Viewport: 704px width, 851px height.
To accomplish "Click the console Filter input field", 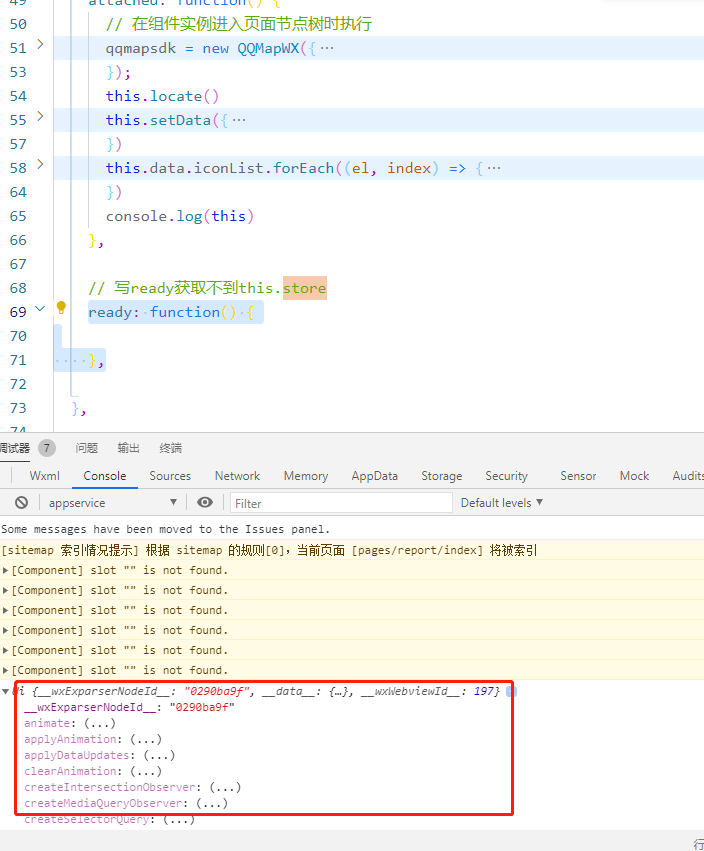I will click(340, 503).
